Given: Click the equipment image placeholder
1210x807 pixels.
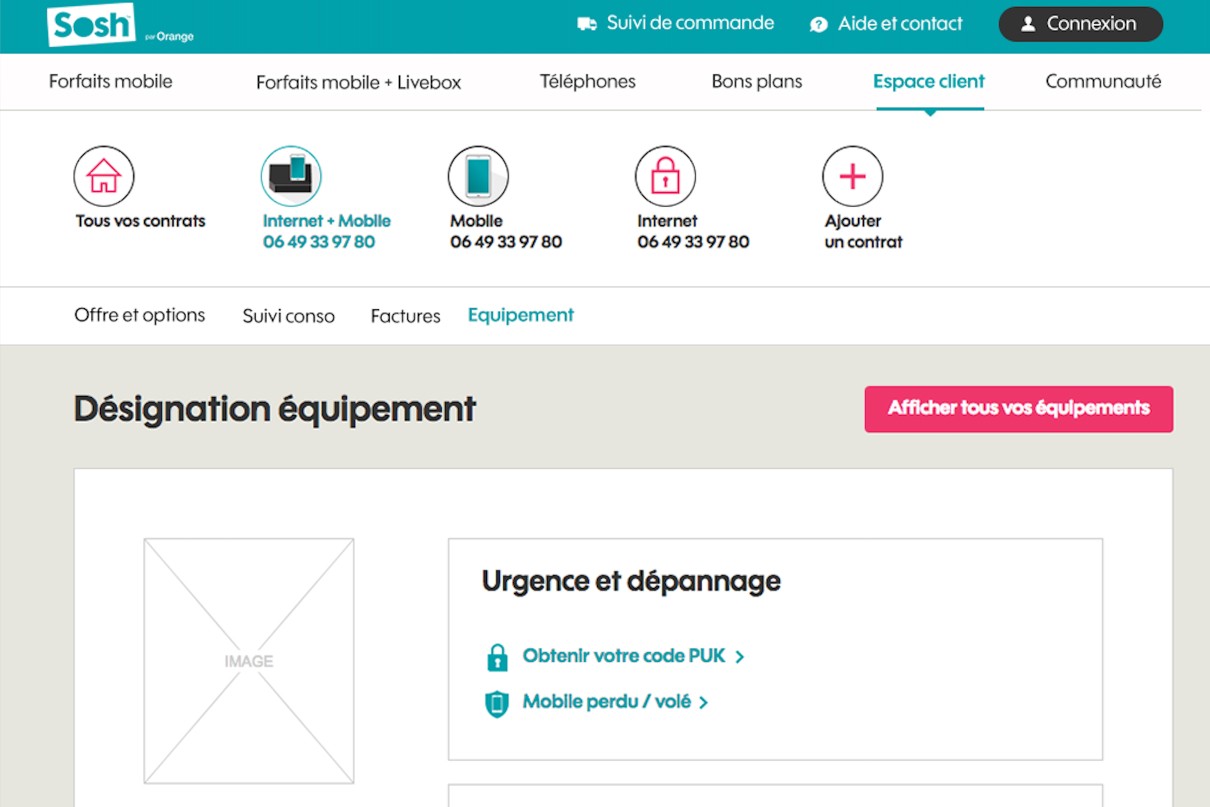Looking at the screenshot, I should [x=249, y=661].
